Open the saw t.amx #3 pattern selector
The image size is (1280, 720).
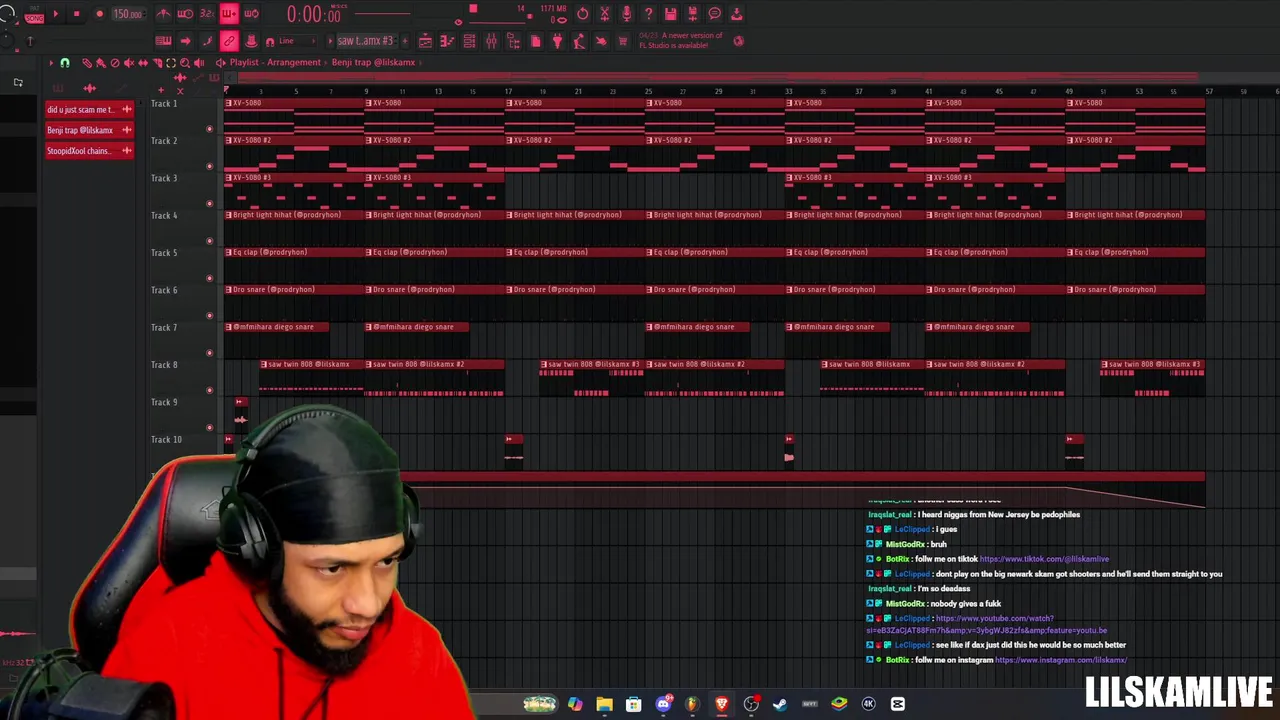[365, 41]
